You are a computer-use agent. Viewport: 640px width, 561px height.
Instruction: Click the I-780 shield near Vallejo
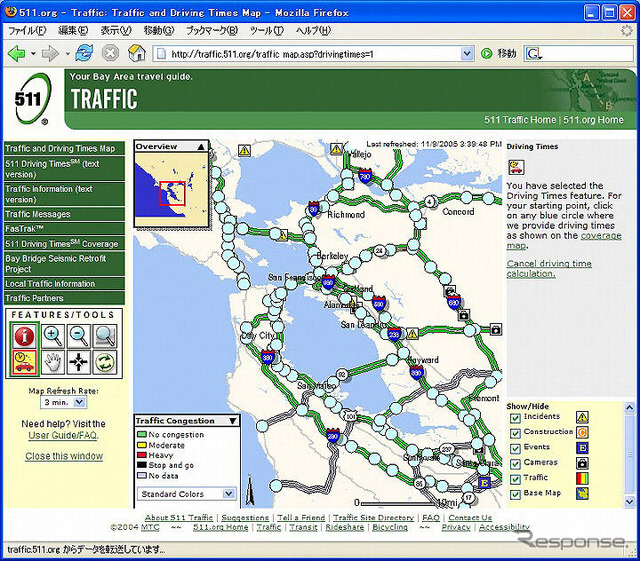pyautogui.click(x=365, y=176)
